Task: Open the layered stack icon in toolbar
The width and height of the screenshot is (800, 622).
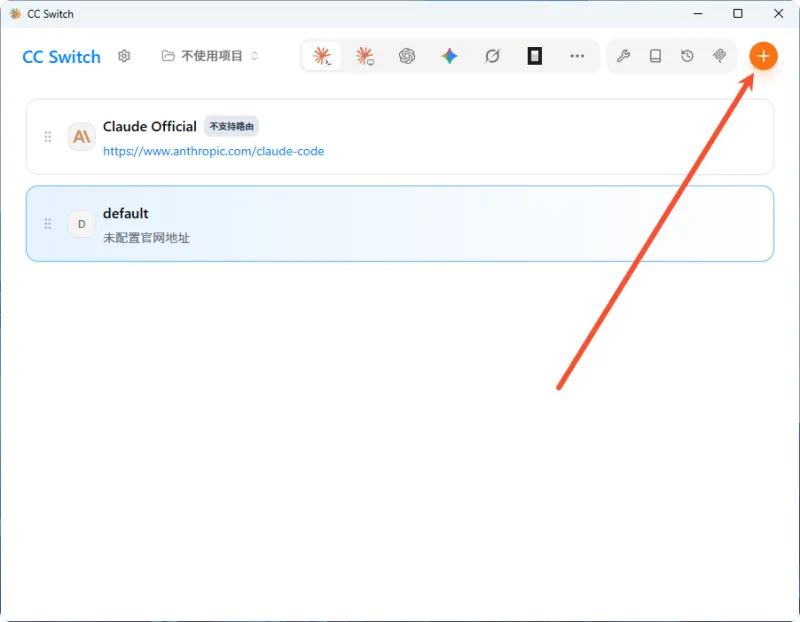Action: [x=719, y=56]
